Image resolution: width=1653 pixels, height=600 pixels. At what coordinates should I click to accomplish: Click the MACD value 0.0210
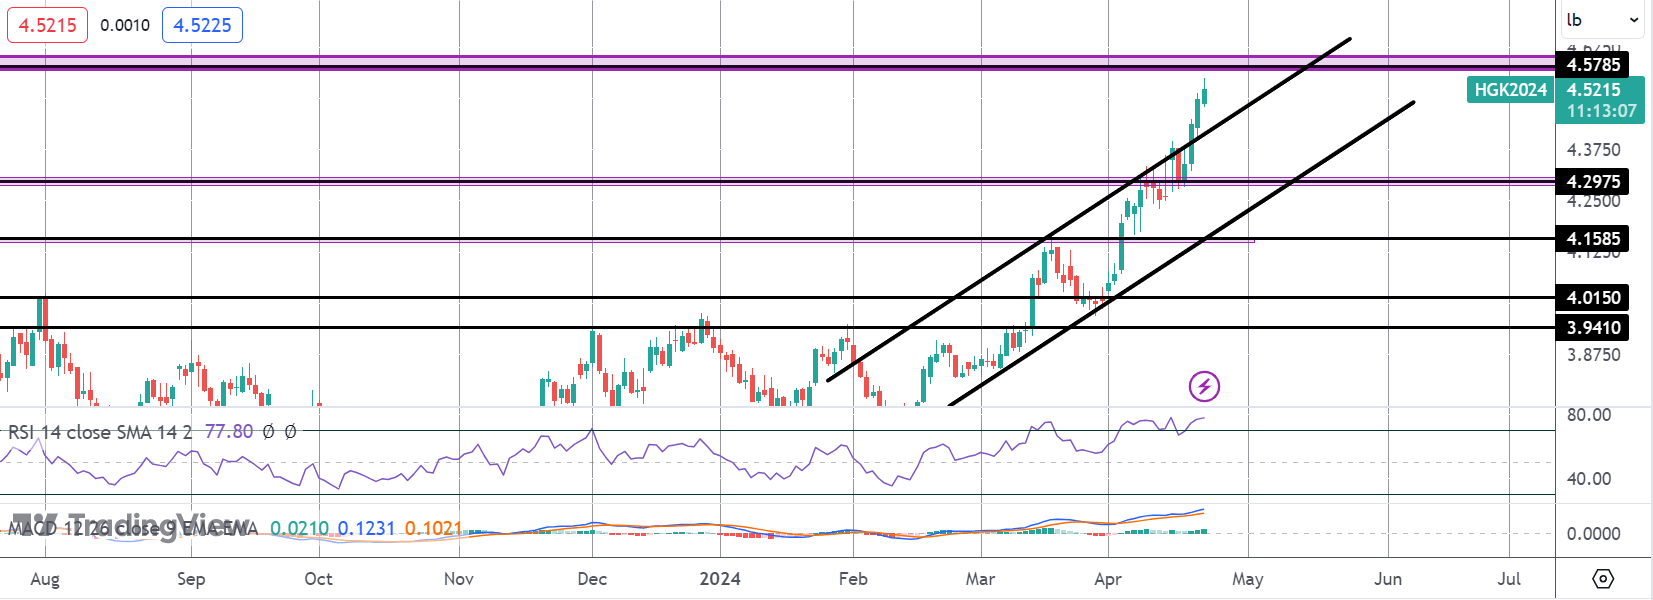299,528
